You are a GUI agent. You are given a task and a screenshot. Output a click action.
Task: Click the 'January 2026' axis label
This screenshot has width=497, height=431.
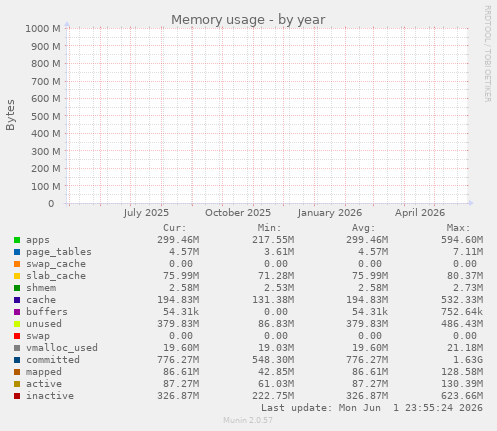pos(330,213)
